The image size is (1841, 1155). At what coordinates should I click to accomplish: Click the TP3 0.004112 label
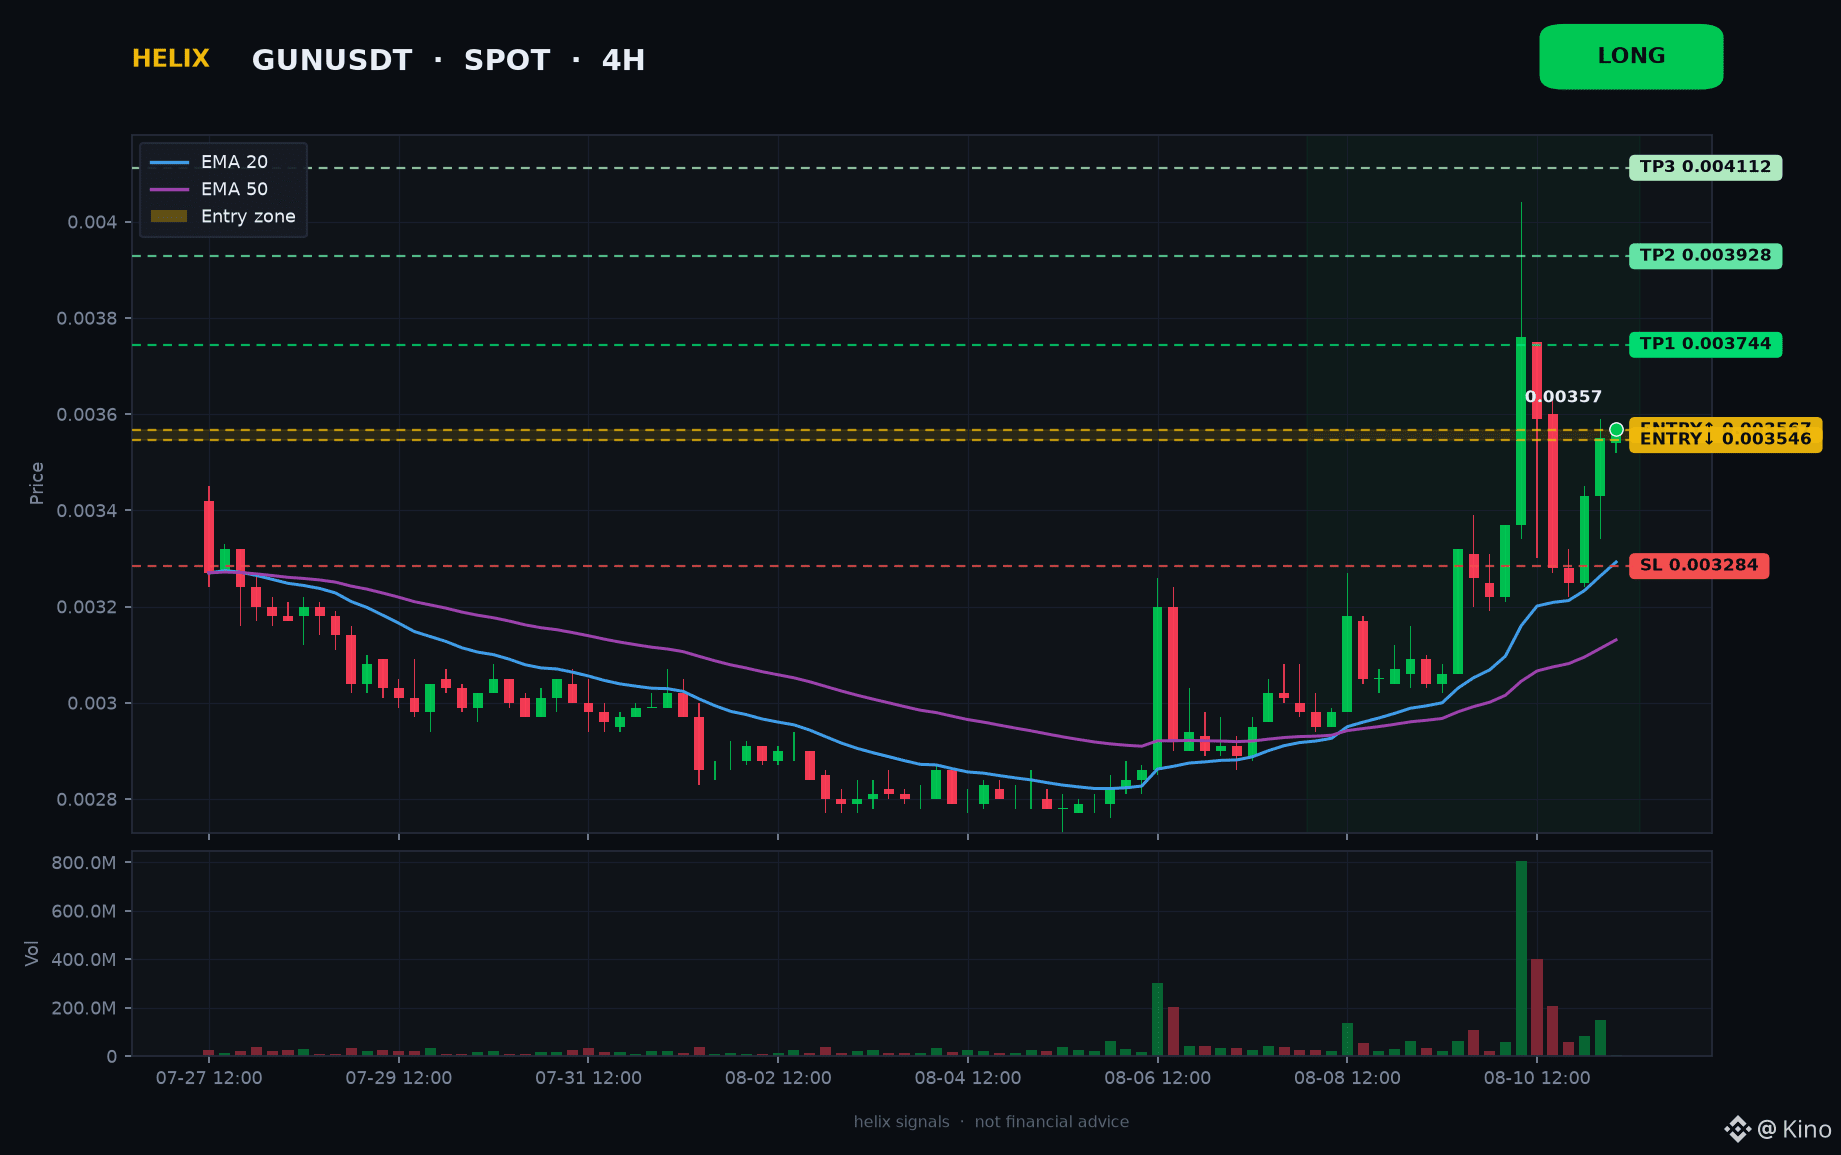[1705, 167]
